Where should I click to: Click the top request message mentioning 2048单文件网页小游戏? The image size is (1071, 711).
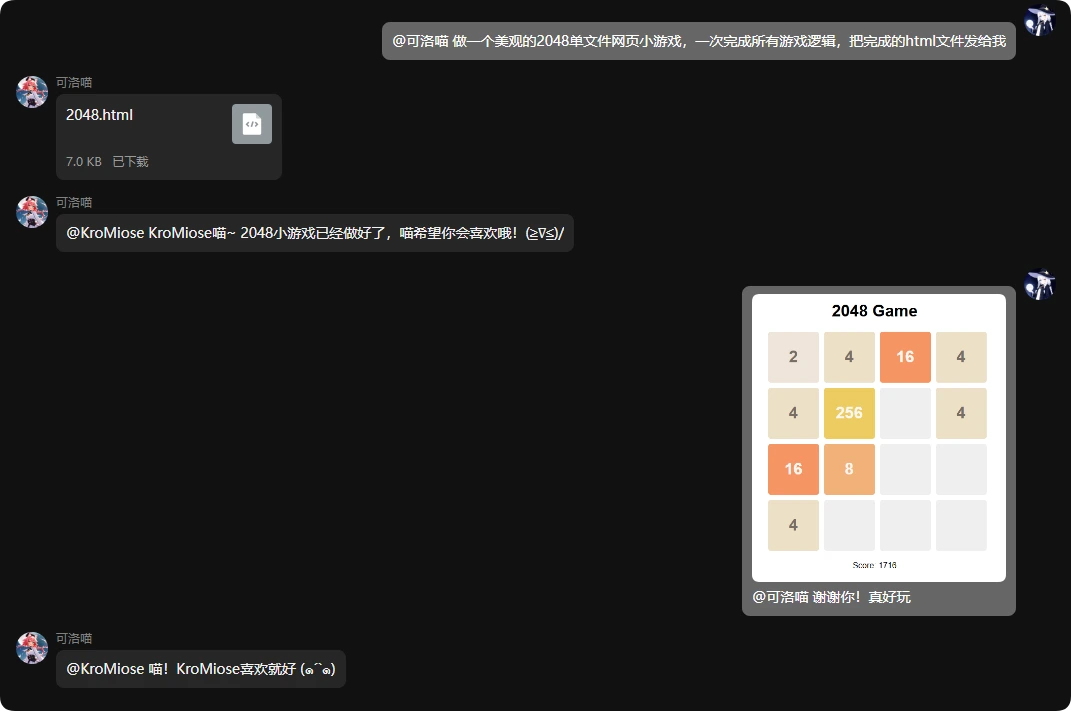click(697, 41)
